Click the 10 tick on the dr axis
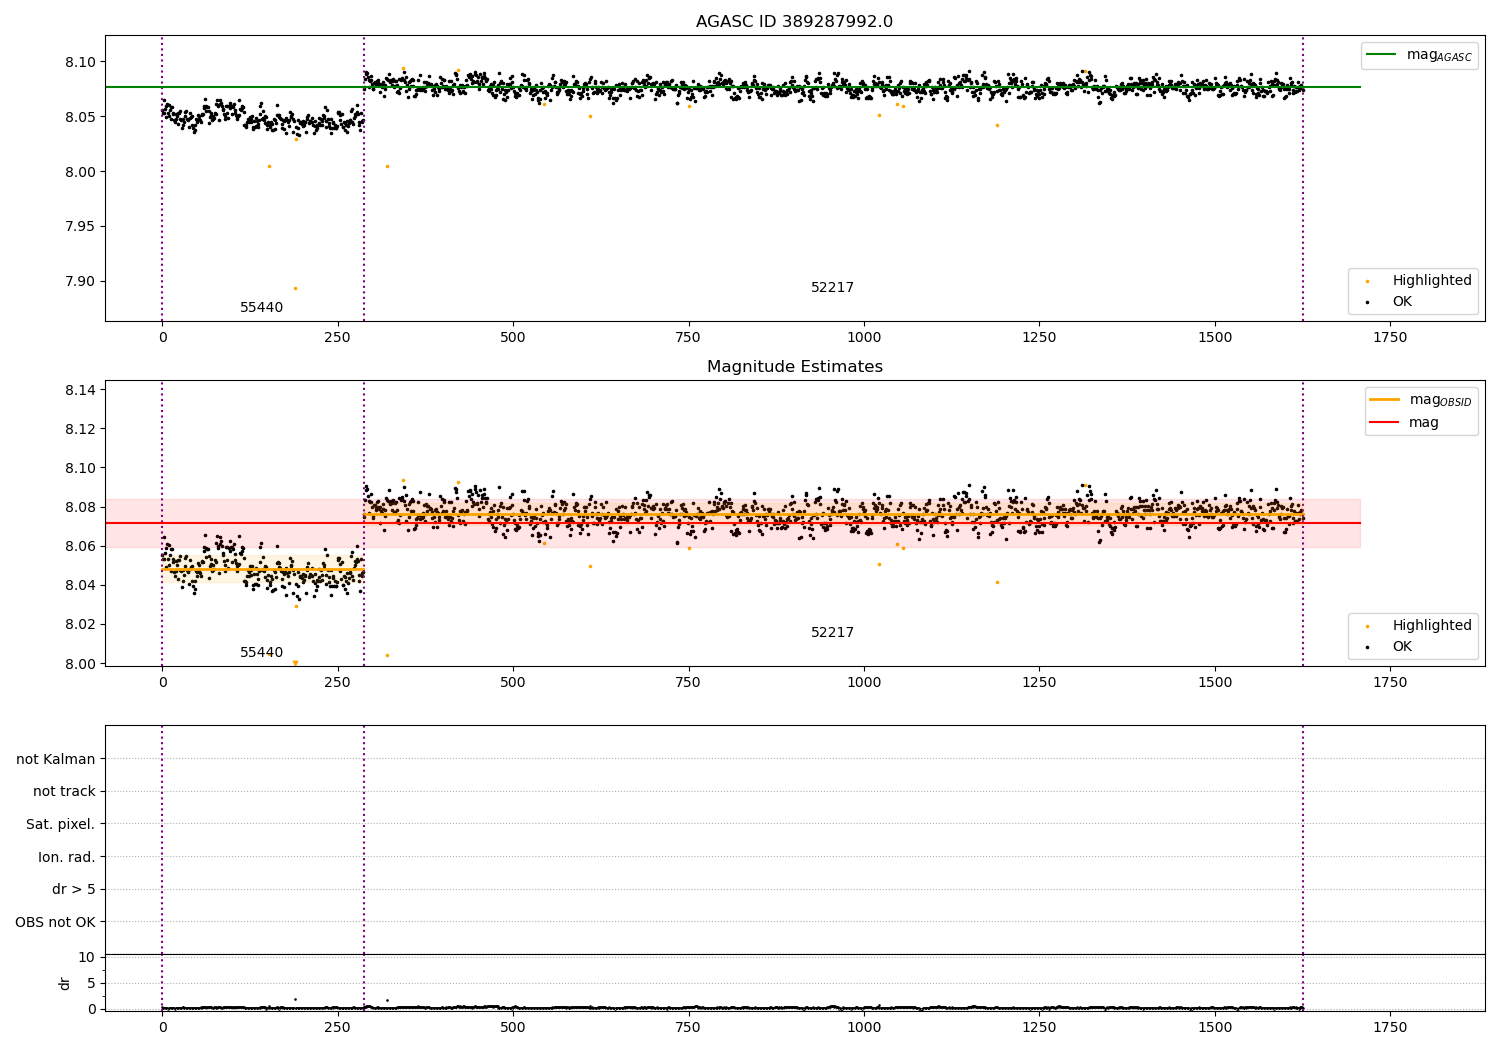 click(86, 958)
